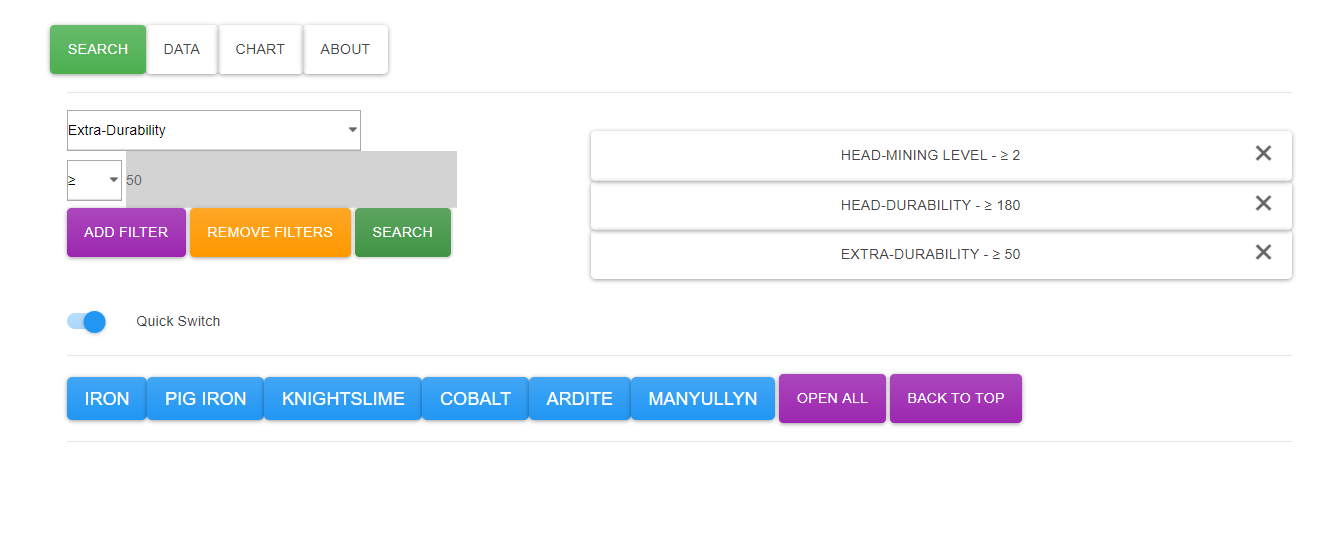The width and height of the screenshot is (1333, 547).
Task: Delete the Extra-Durability filter with X
Action: [1263, 253]
